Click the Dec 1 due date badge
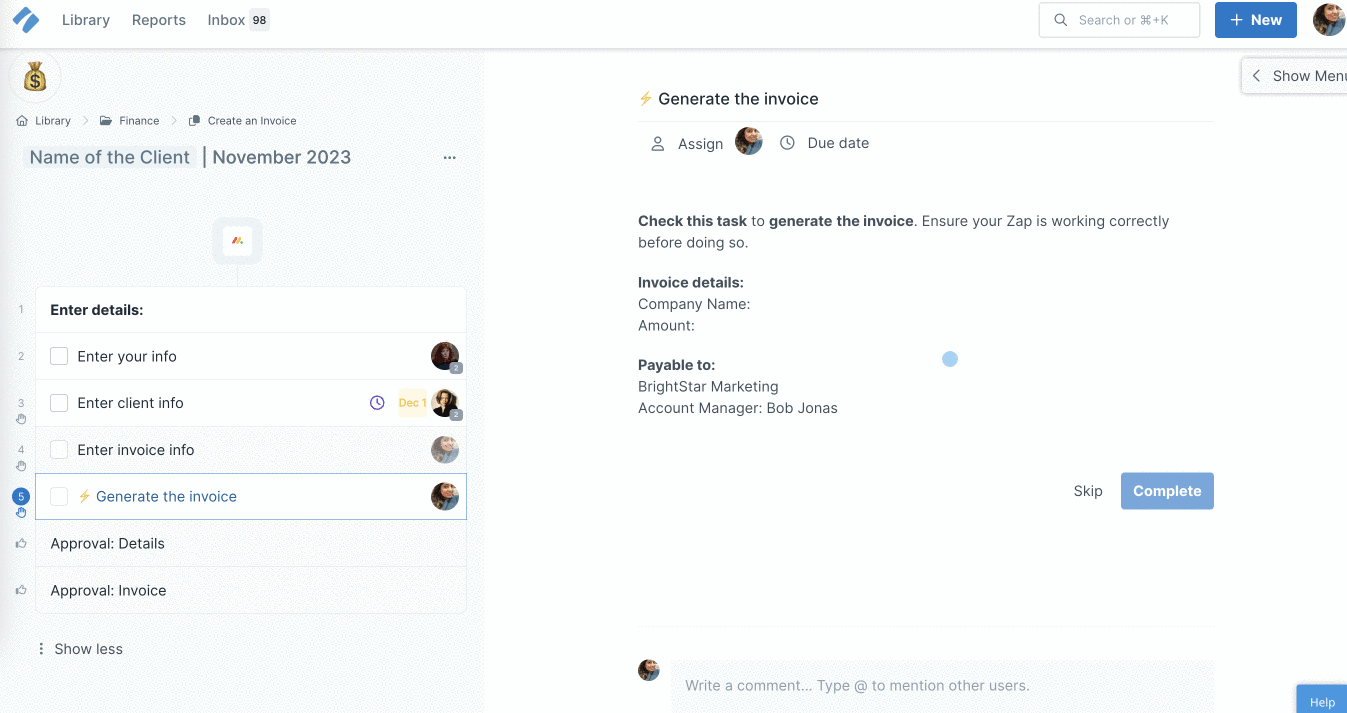 click(412, 403)
